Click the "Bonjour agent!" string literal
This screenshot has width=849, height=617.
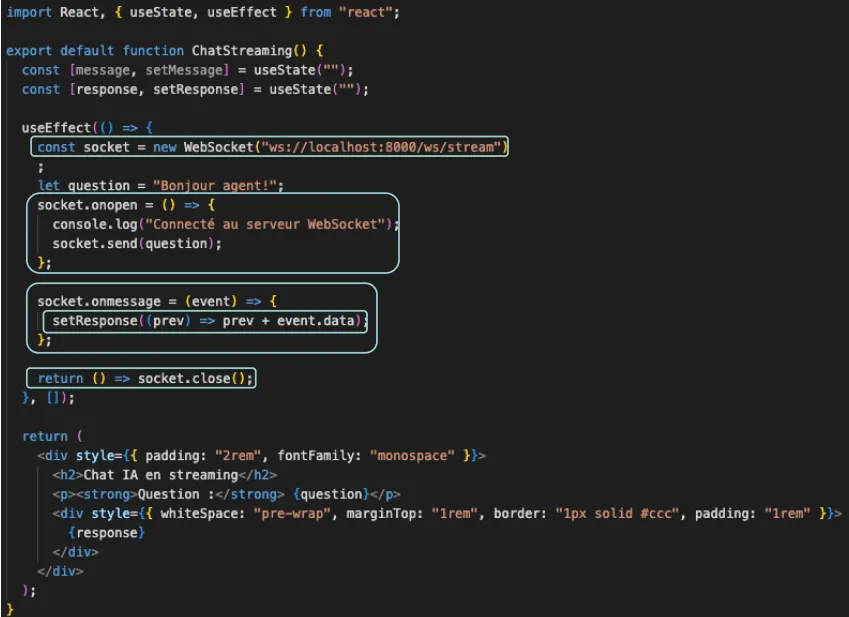pos(218,185)
